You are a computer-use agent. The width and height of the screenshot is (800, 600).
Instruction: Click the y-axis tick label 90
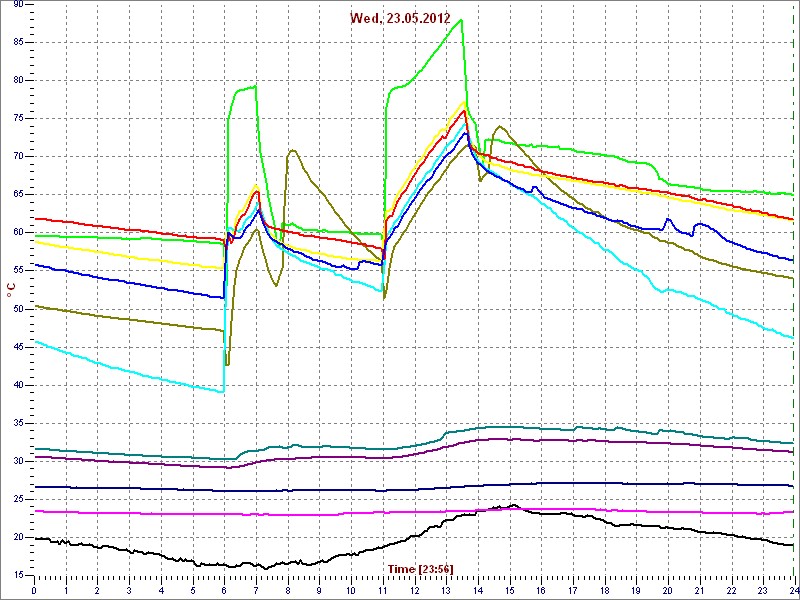17,4
